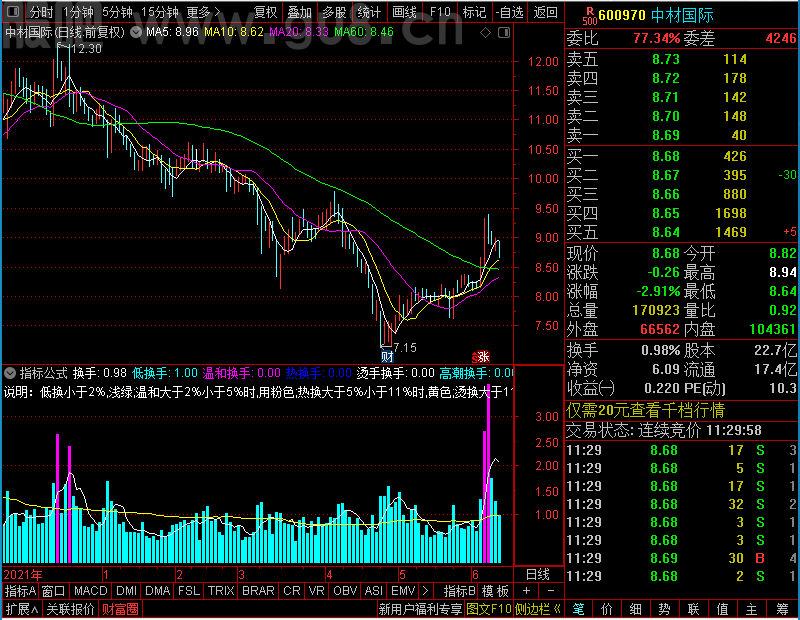Activate the 画线 drawing tool

(x=404, y=11)
